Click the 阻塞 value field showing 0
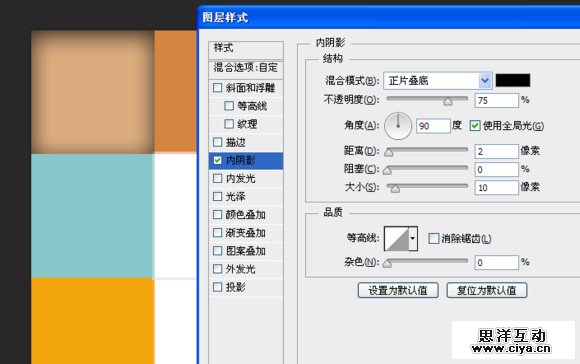The image size is (580, 364). click(x=496, y=169)
